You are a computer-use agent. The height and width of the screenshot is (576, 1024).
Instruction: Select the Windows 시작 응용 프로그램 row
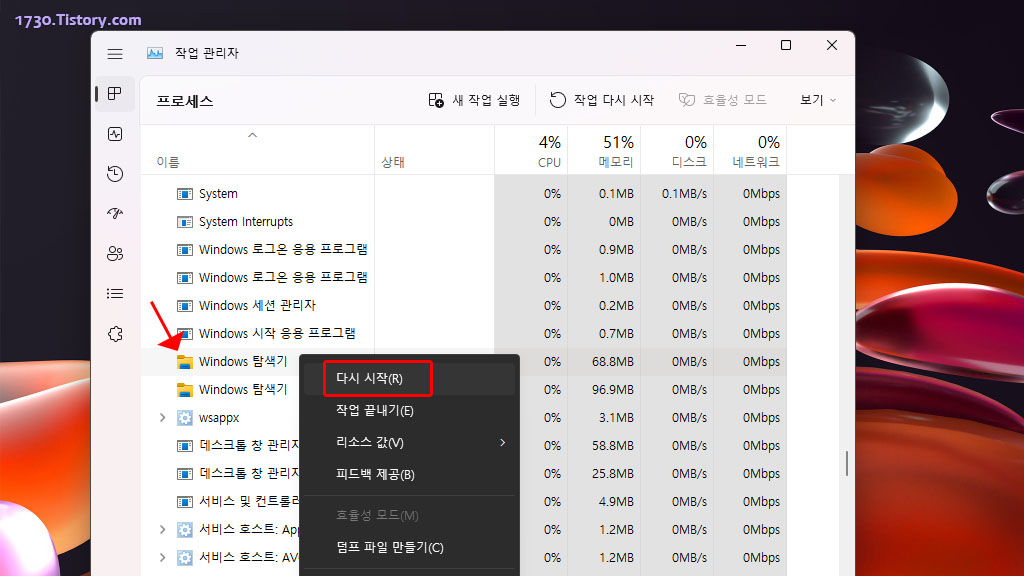[x=464, y=334]
